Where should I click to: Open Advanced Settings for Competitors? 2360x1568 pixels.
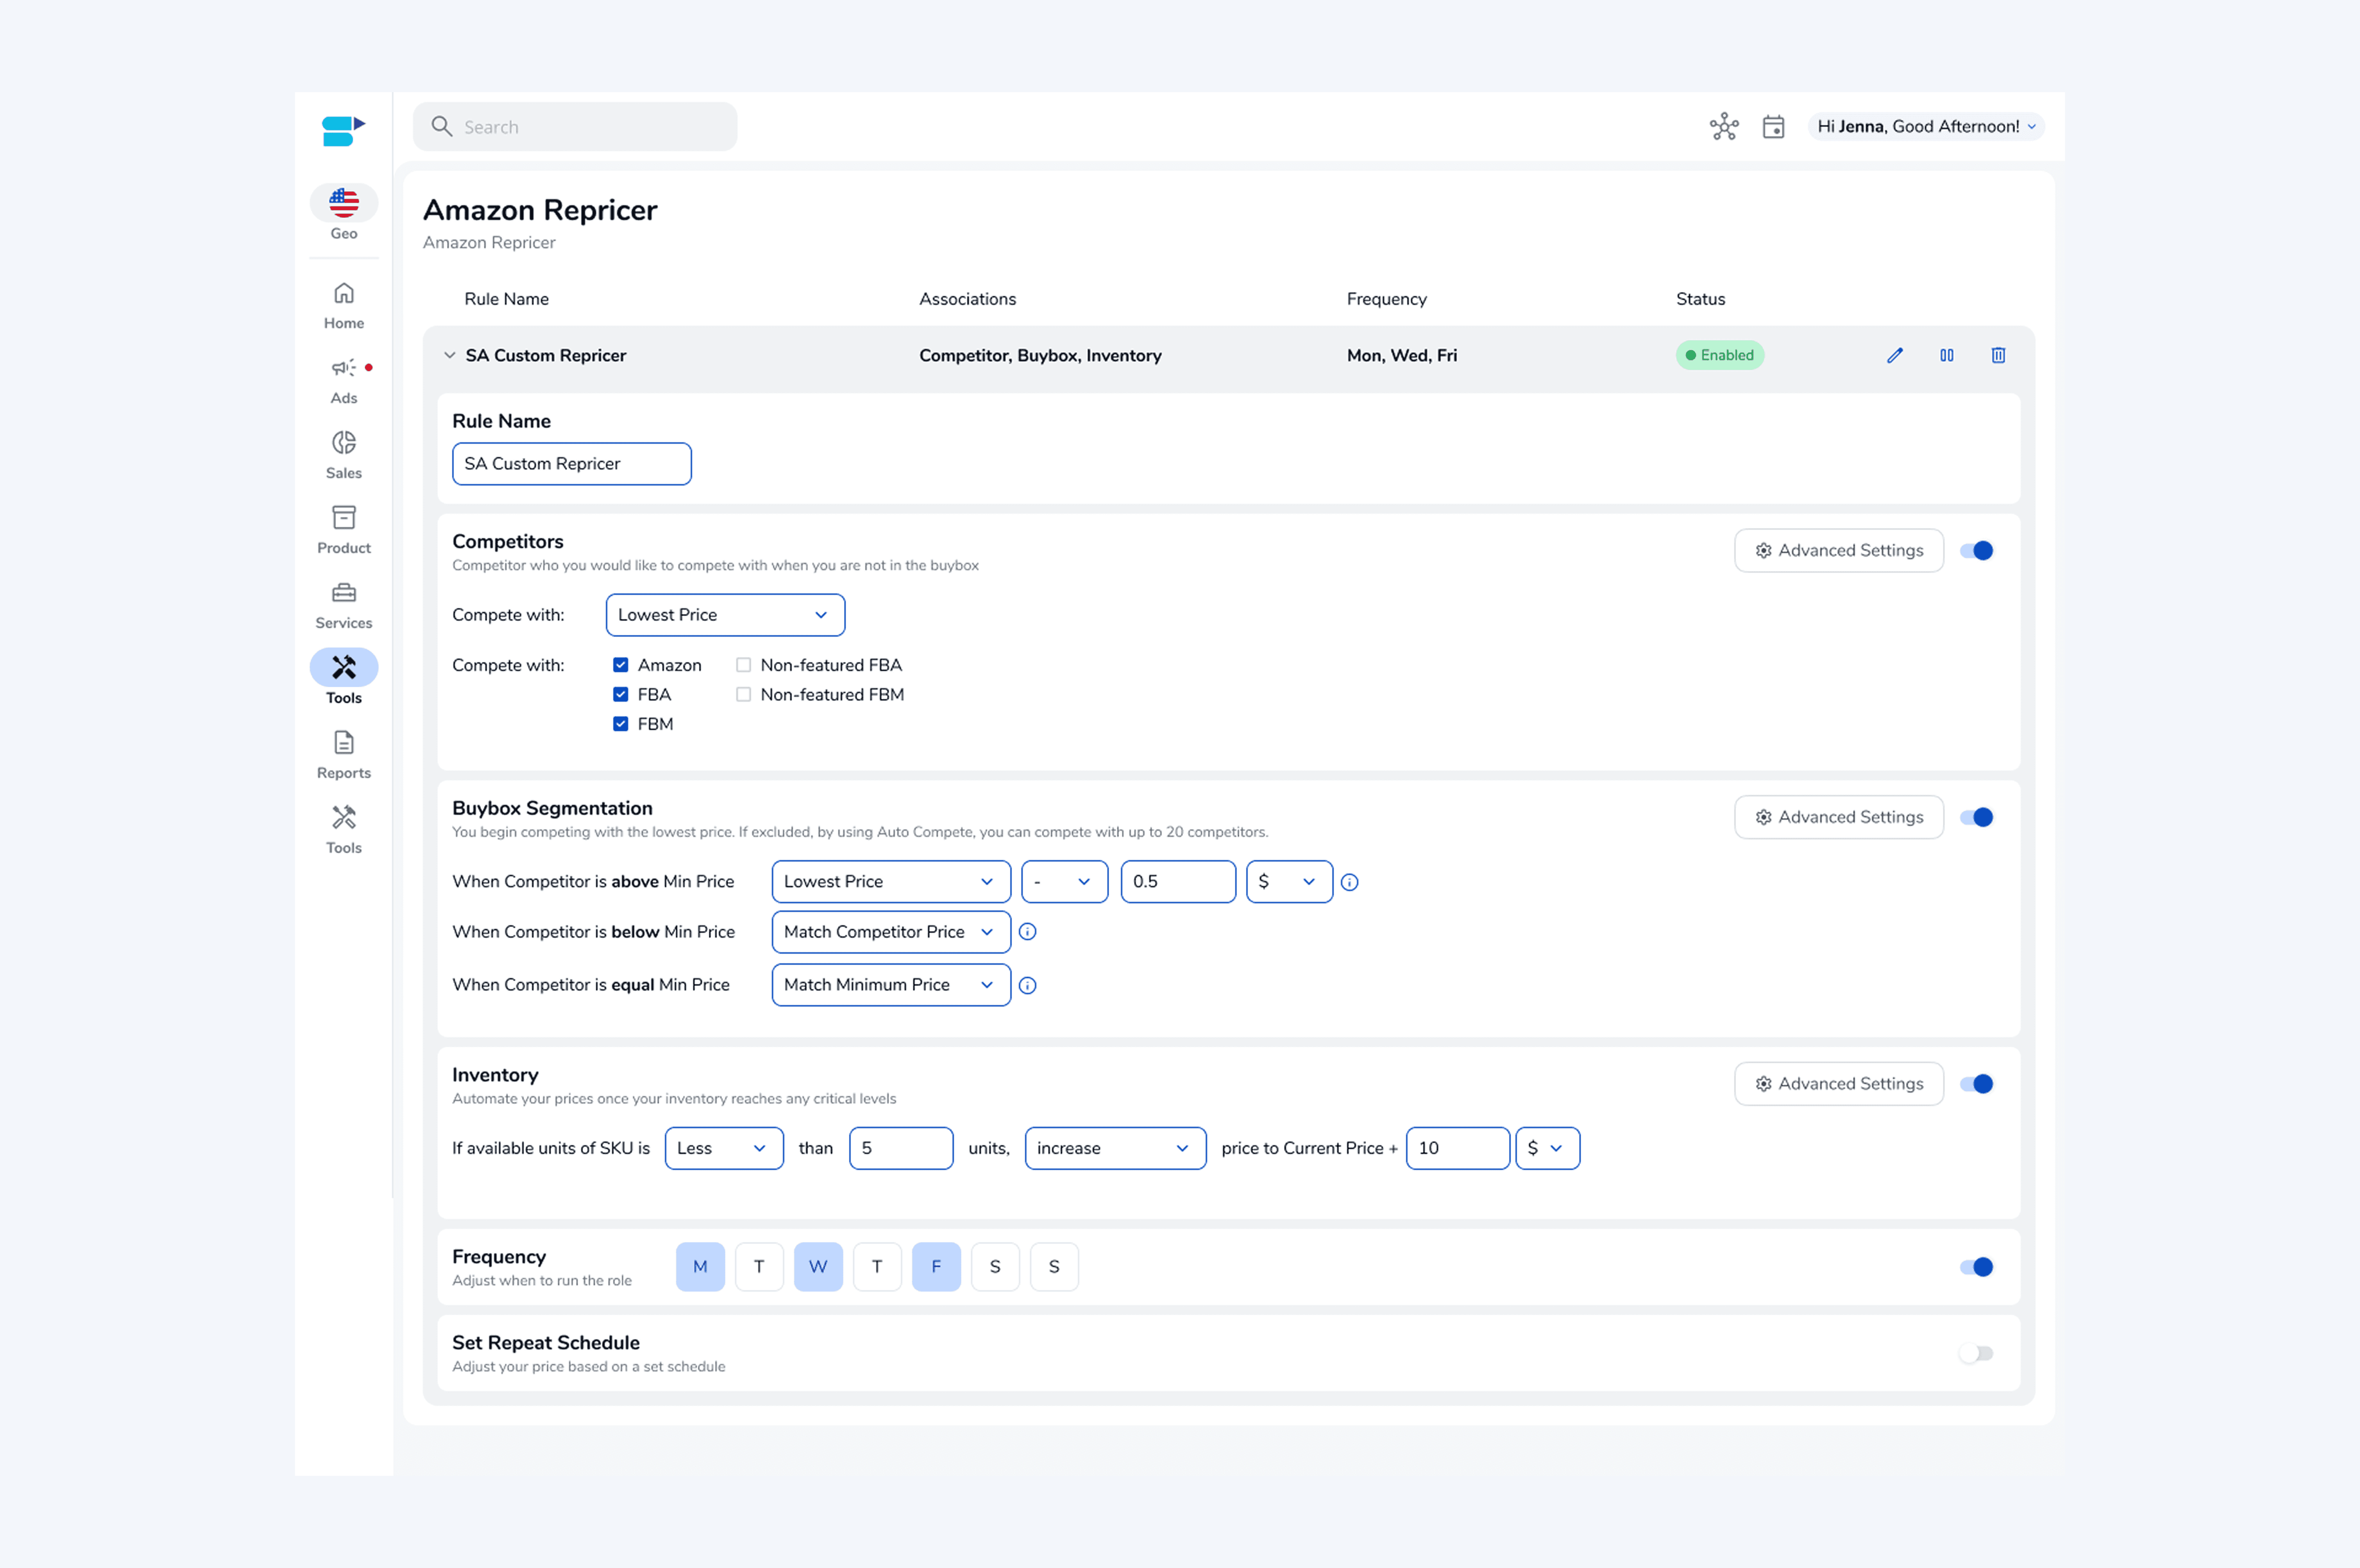tap(1838, 551)
